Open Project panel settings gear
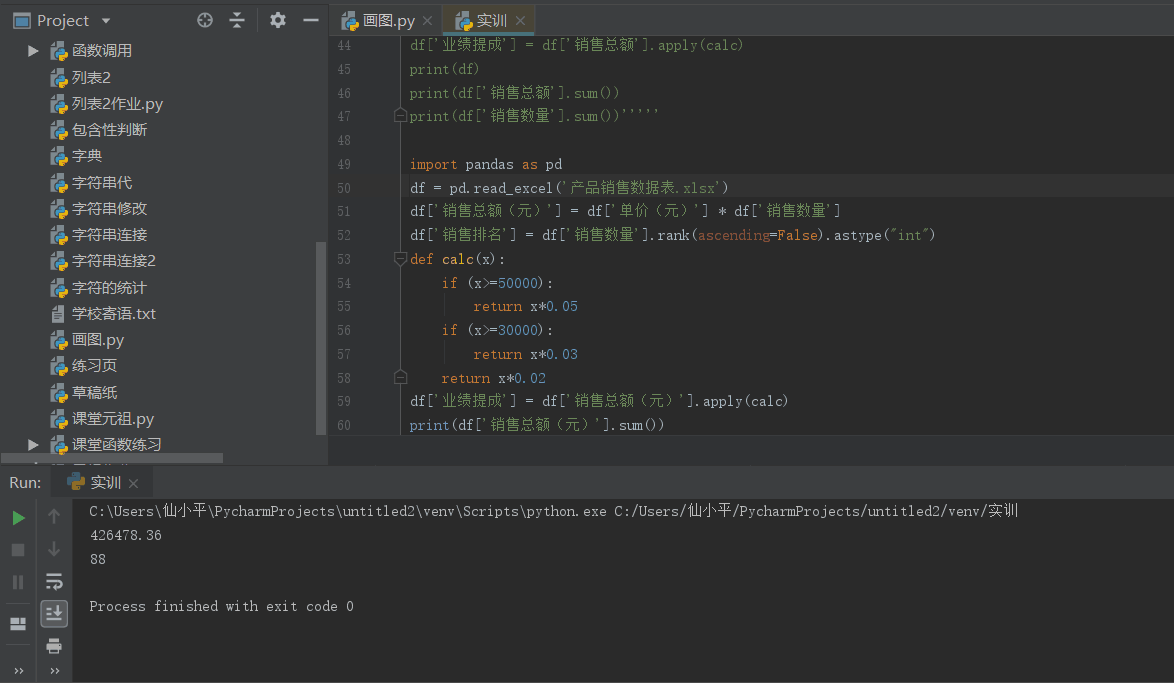This screenshot has height=683, width=1174. [278, 20]
